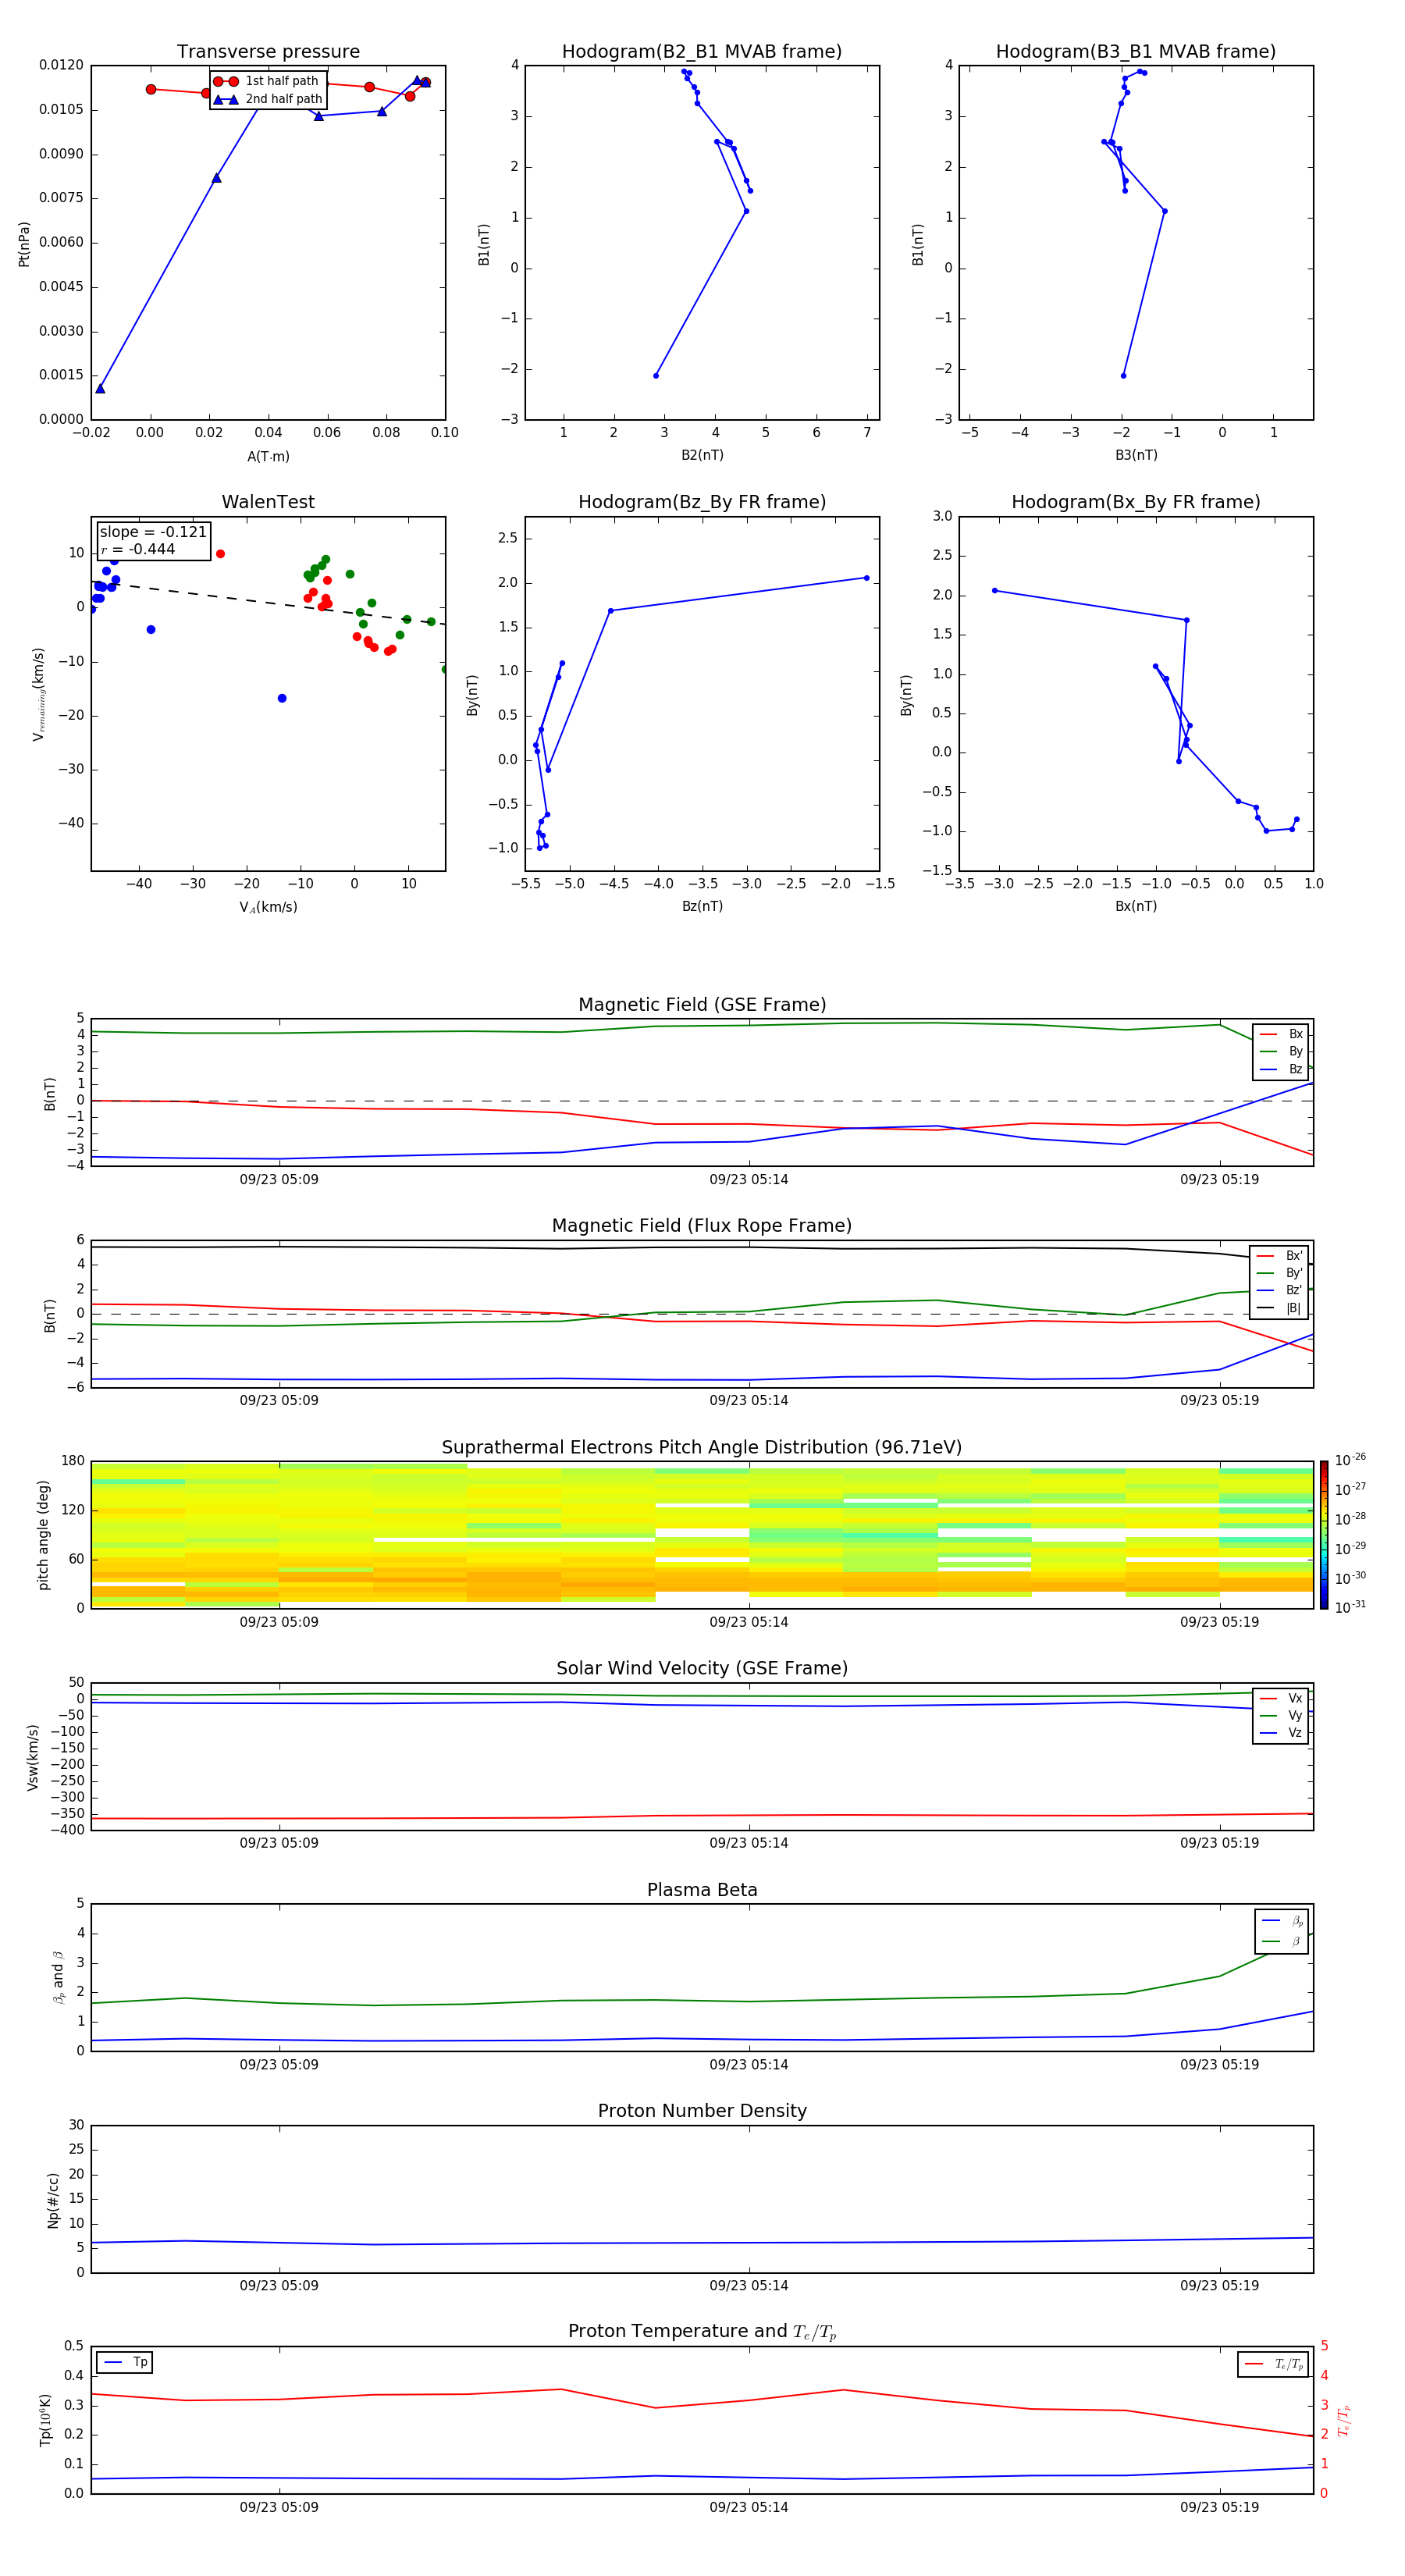
Task: Click the 'Magnetic Field (Flux Rope Frame)' title
Action: [702, 1226]
